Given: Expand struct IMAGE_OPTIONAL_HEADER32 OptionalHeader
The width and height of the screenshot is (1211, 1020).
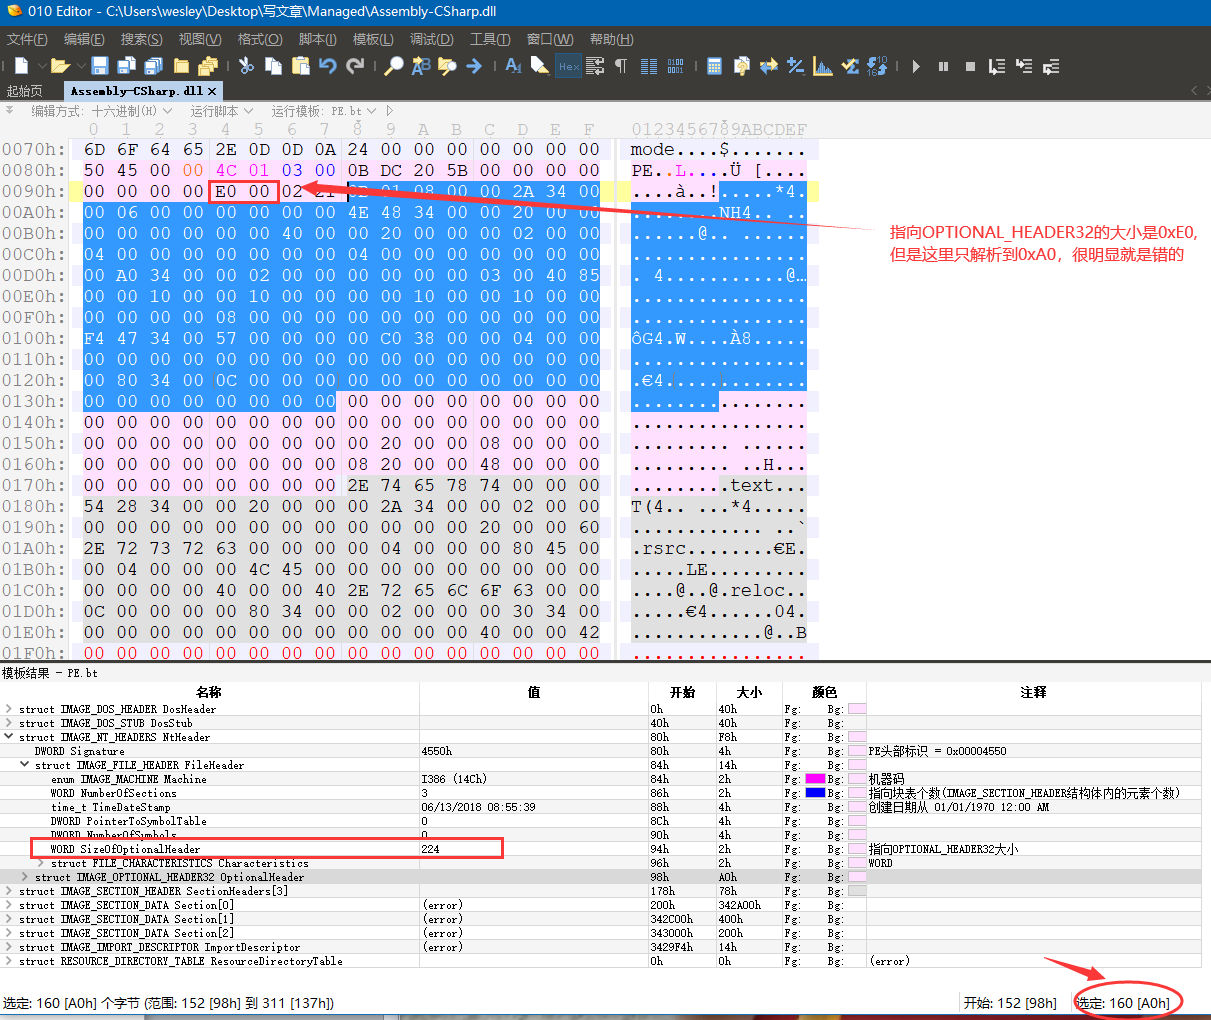Looking at the screenshot, I should click(25, 877).
